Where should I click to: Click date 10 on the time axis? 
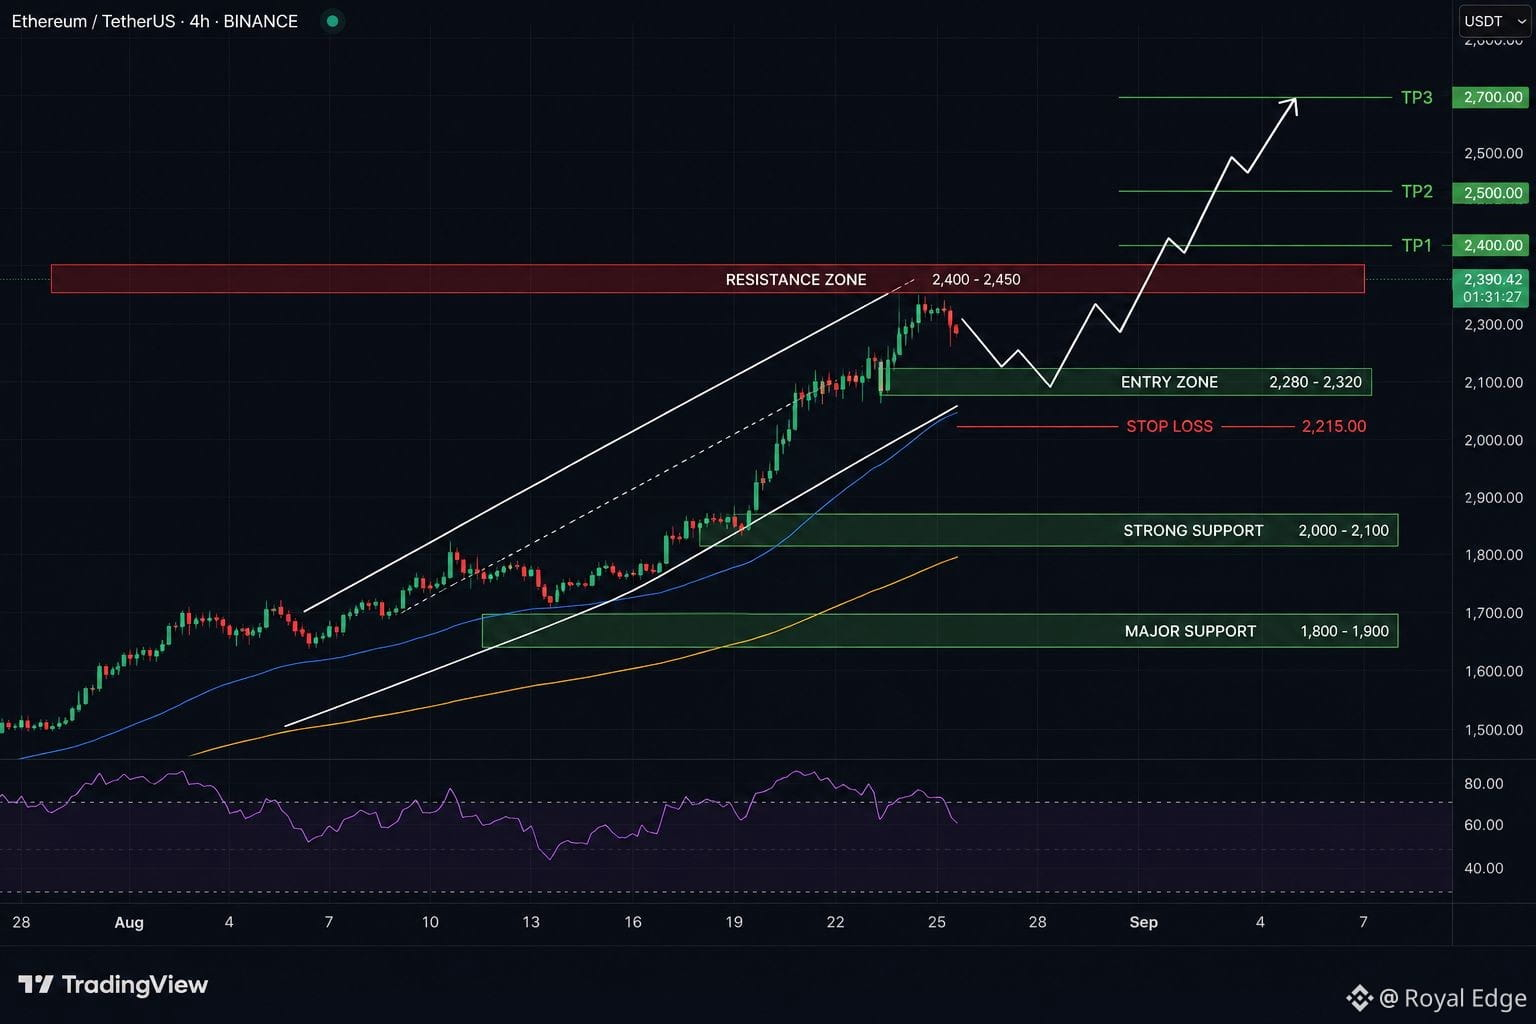430,922
